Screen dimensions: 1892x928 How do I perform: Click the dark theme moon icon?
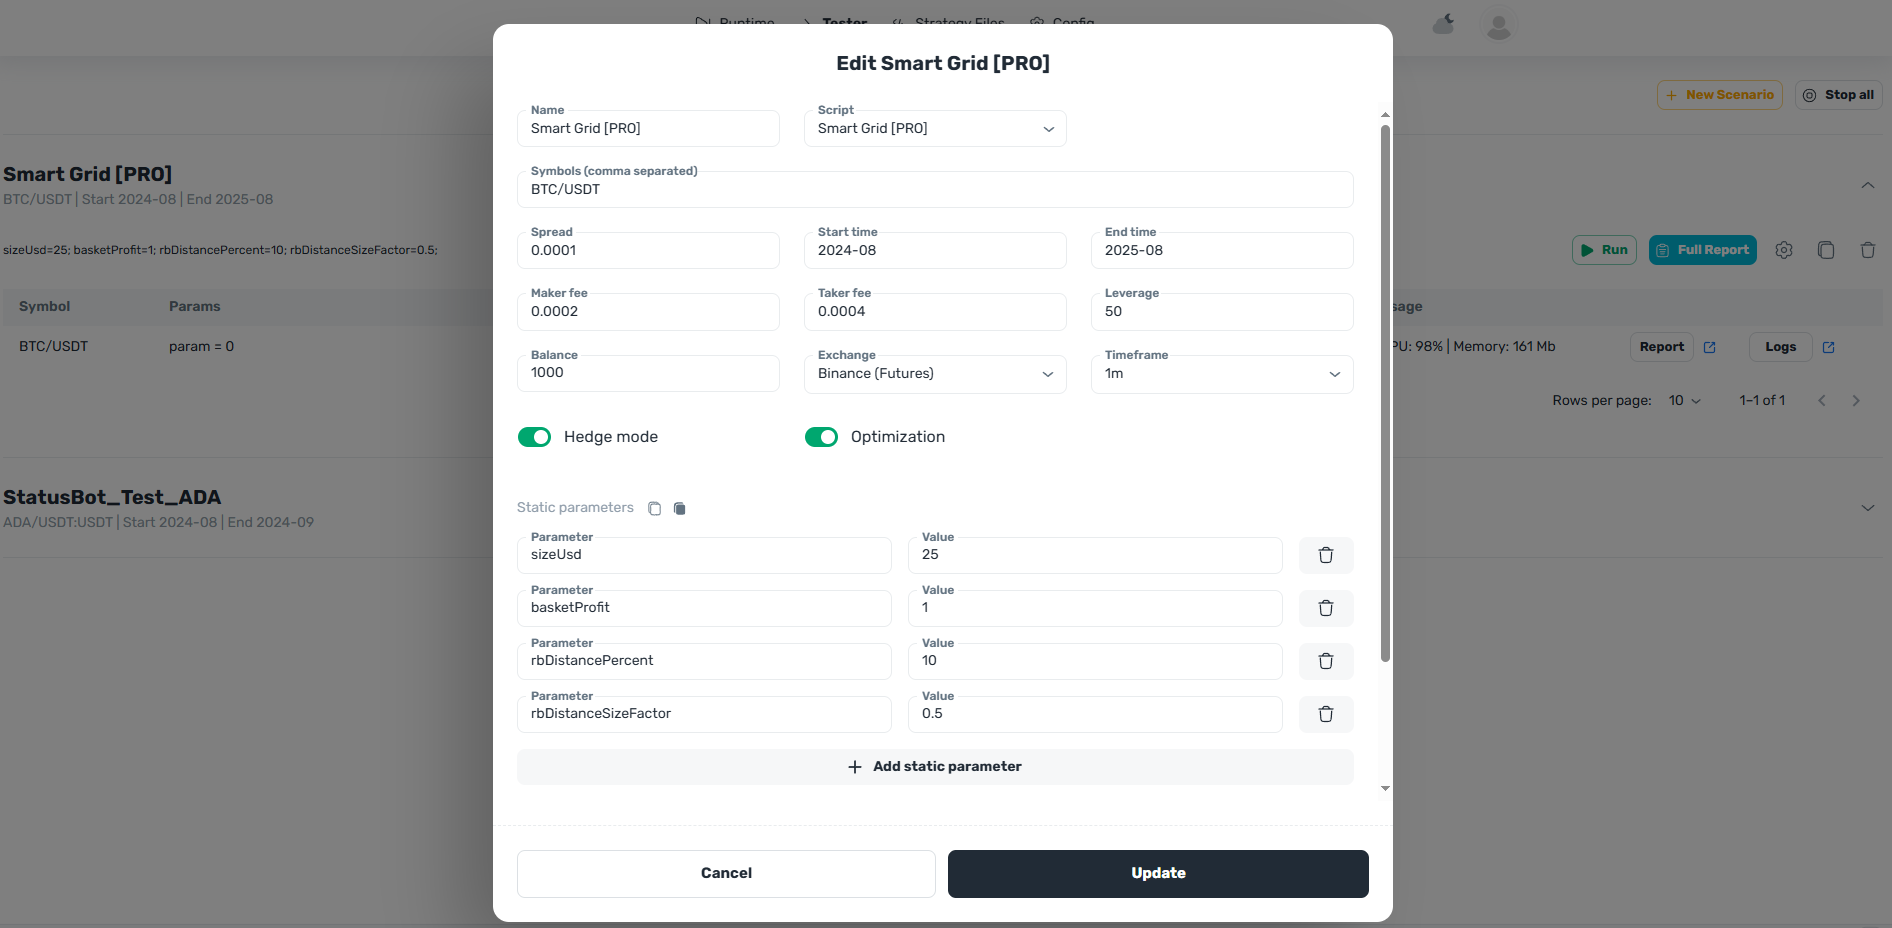[x=1443, y=24]
